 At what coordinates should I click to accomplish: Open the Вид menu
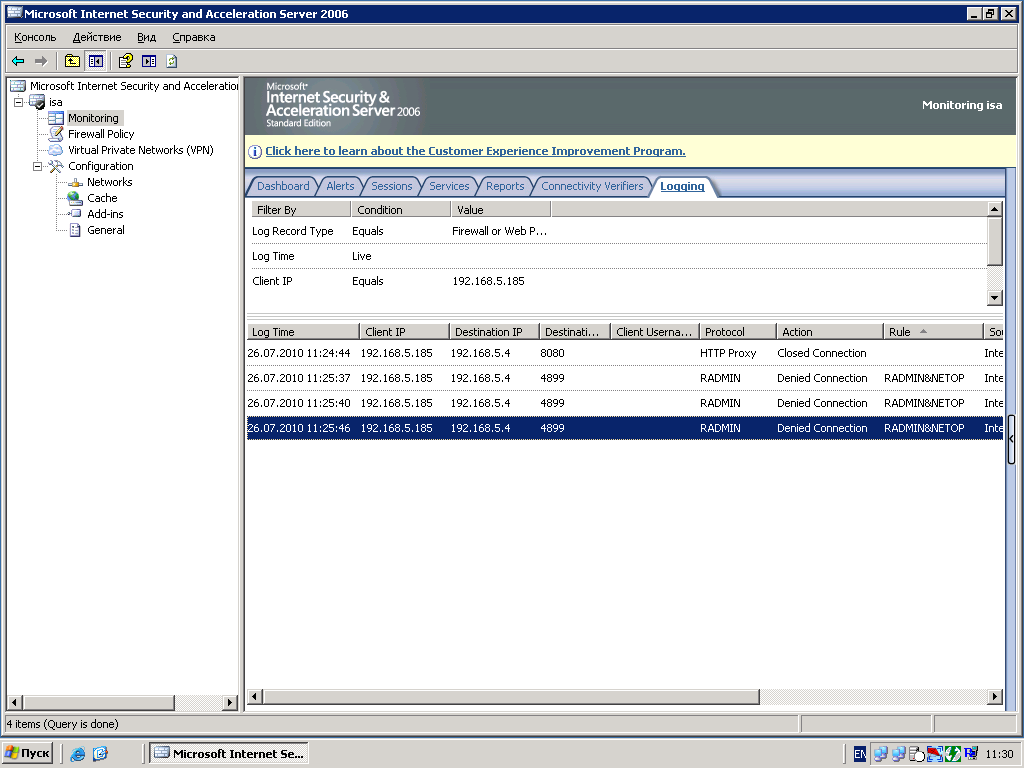point(146,37)
